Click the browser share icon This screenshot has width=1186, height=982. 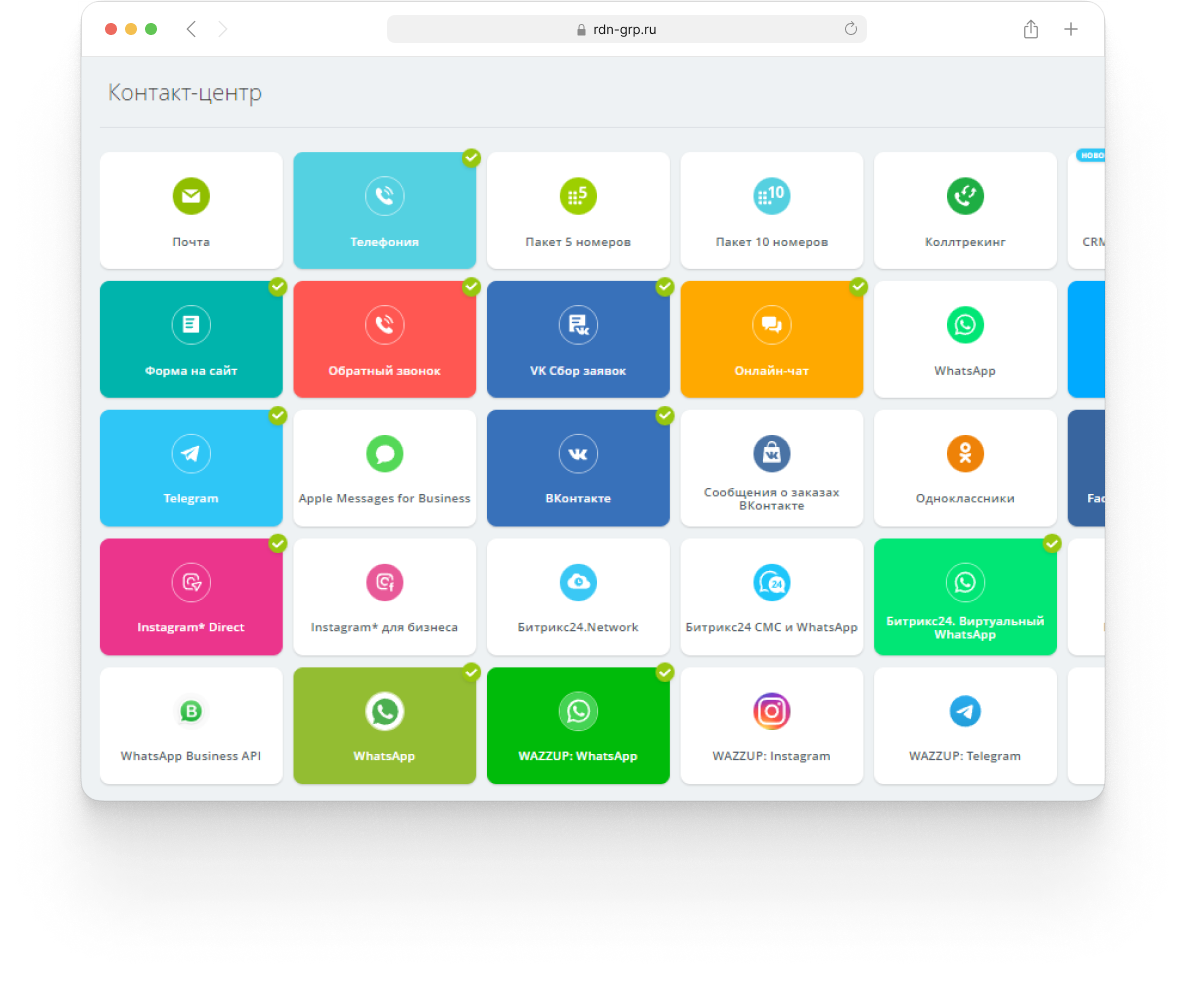[x=1030, y=30]
